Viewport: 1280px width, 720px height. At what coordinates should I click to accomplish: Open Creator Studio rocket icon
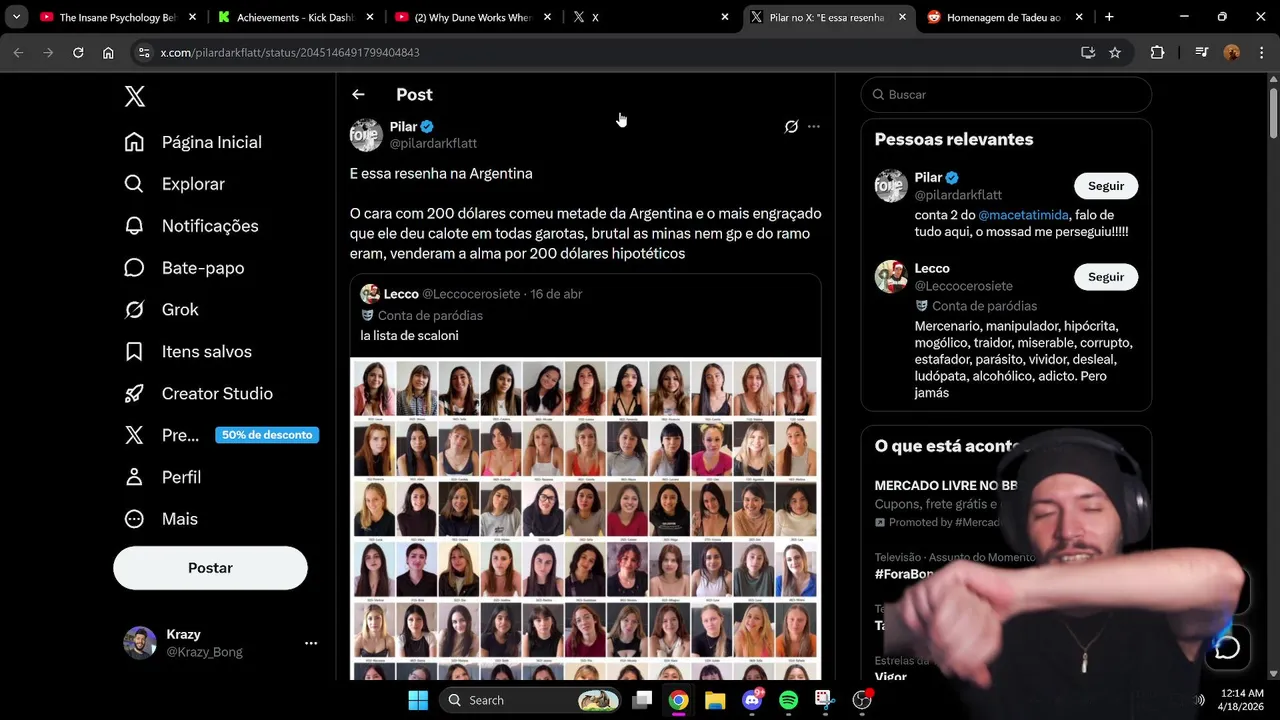coord(134,394)
